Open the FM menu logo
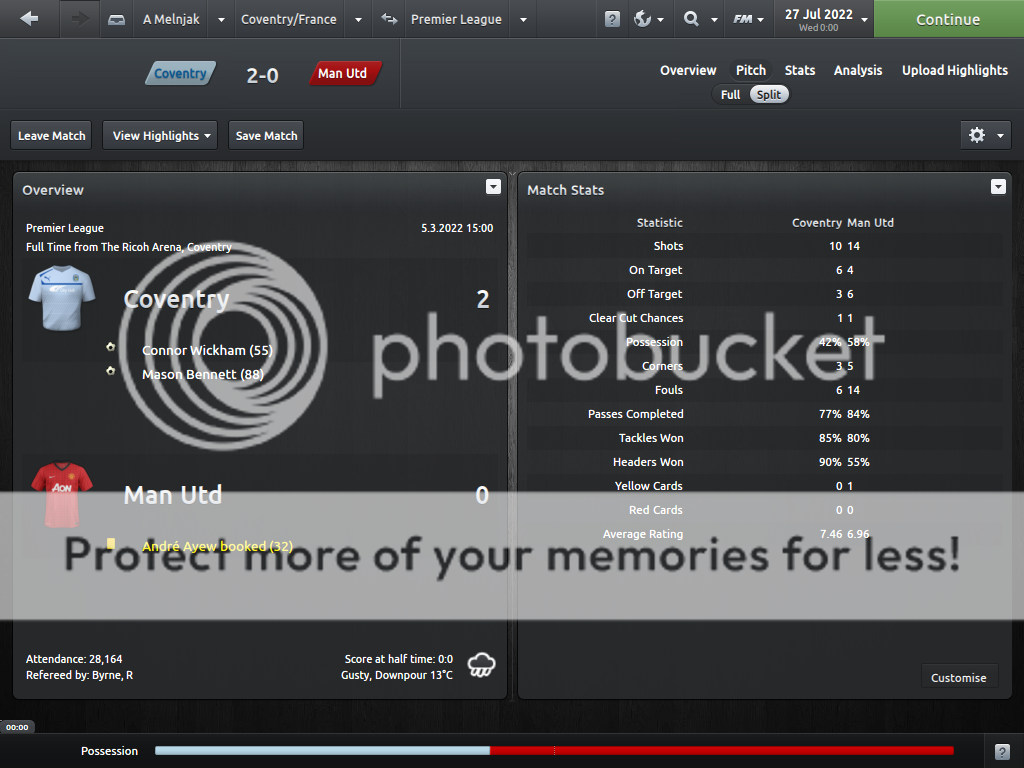The image size is (1024, 768). click(743, 19)
